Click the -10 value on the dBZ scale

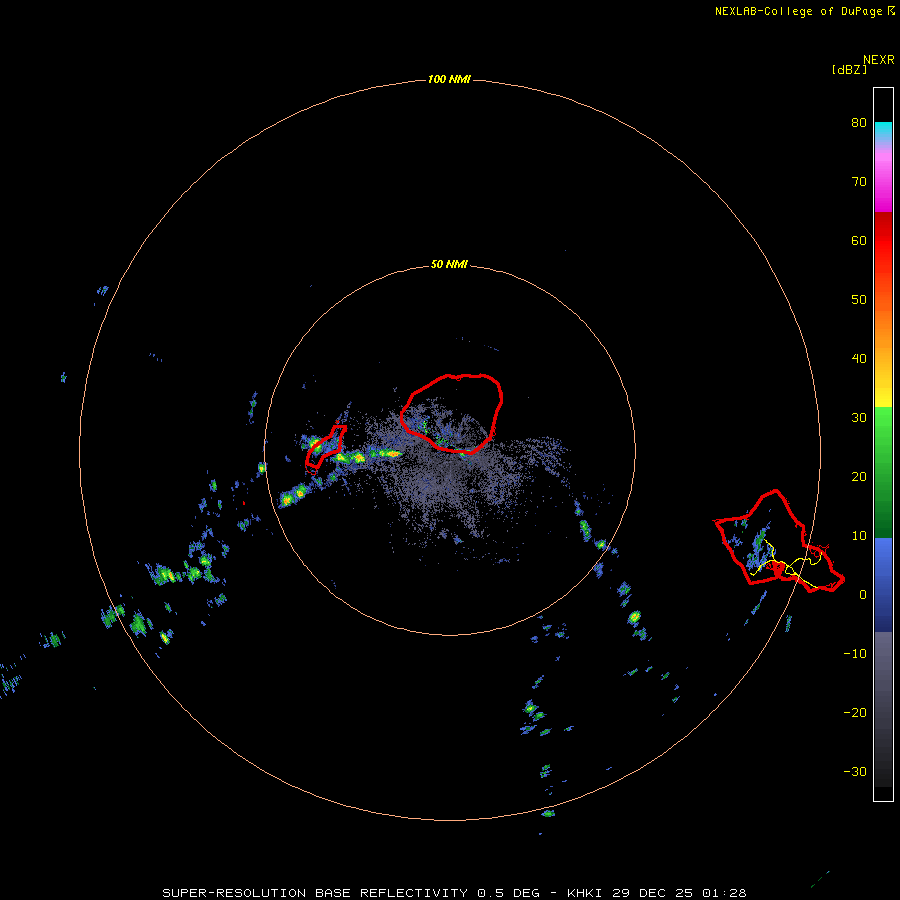pyautogui.click(x=855, y=654)
